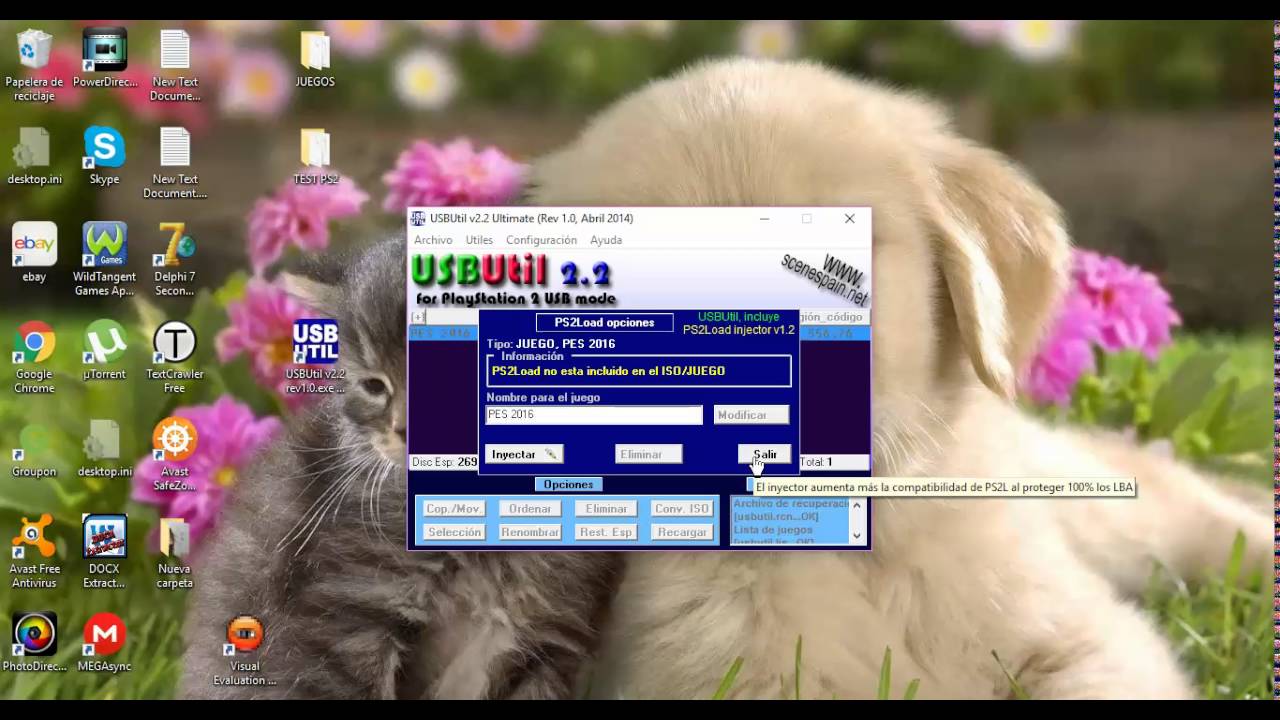The width and height of the screenshot is (1280, 720).
Task: Click the Renombrar button
Action: 530,532
